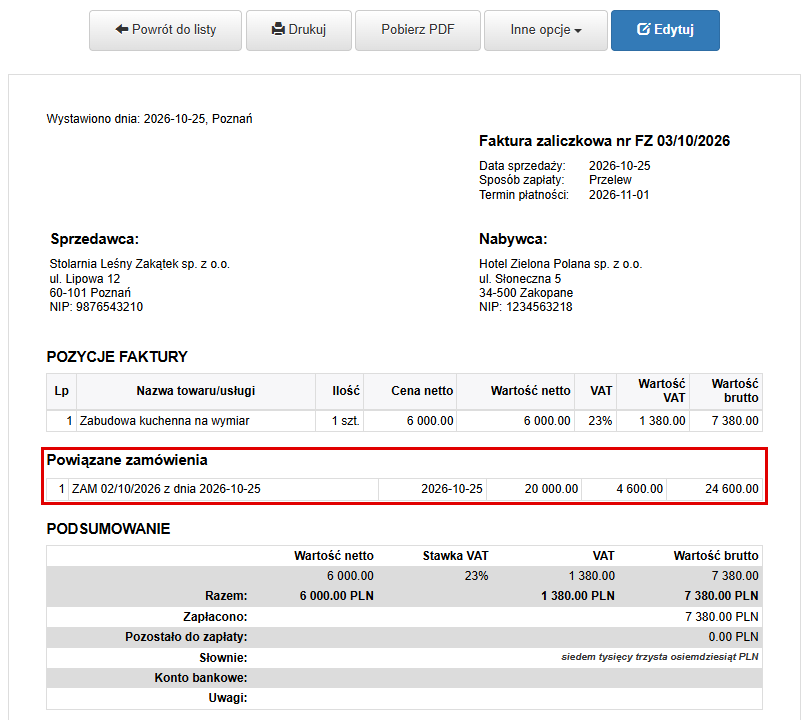Viewport: 810px width, 720px height.
Task: Click the linked order VAT value 4 600.00
Action: click(640, 489)
